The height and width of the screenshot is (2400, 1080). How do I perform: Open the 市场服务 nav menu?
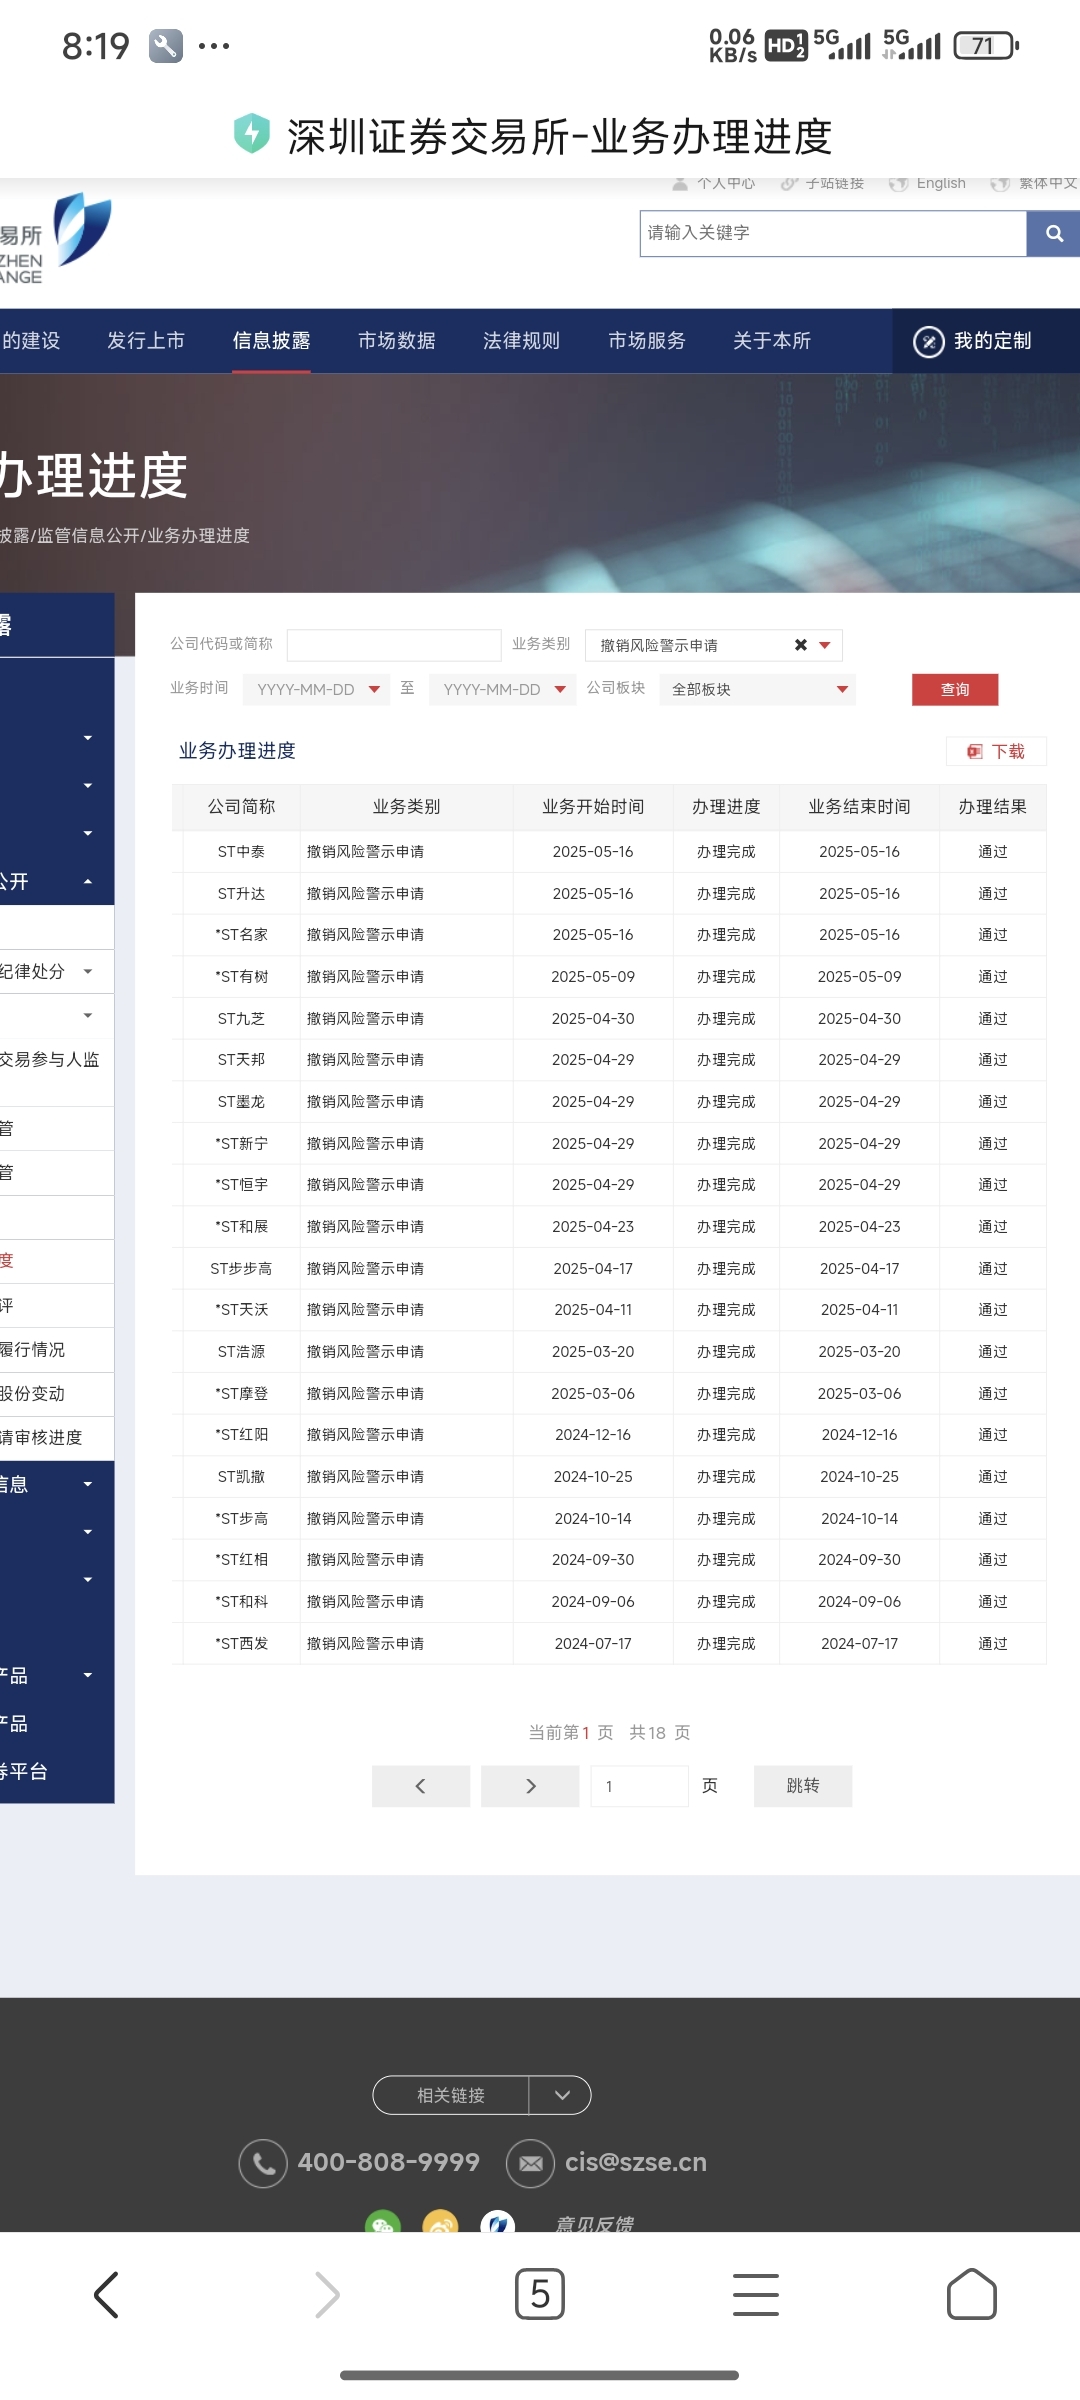pyautogui.click(x=647, y=341)
